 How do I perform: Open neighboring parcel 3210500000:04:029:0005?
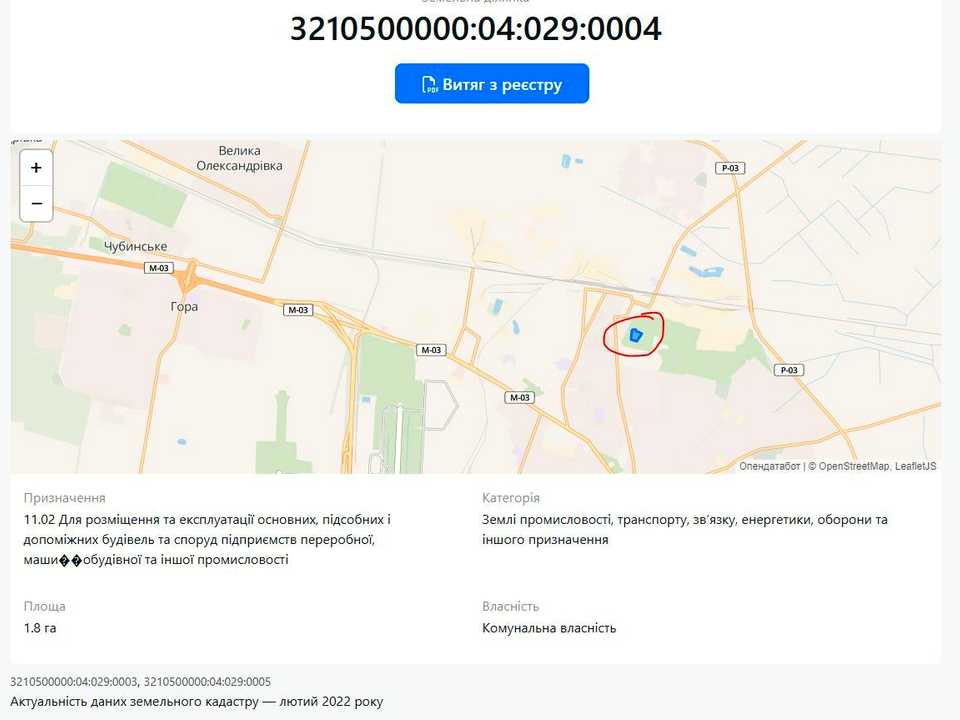[207, 681]
